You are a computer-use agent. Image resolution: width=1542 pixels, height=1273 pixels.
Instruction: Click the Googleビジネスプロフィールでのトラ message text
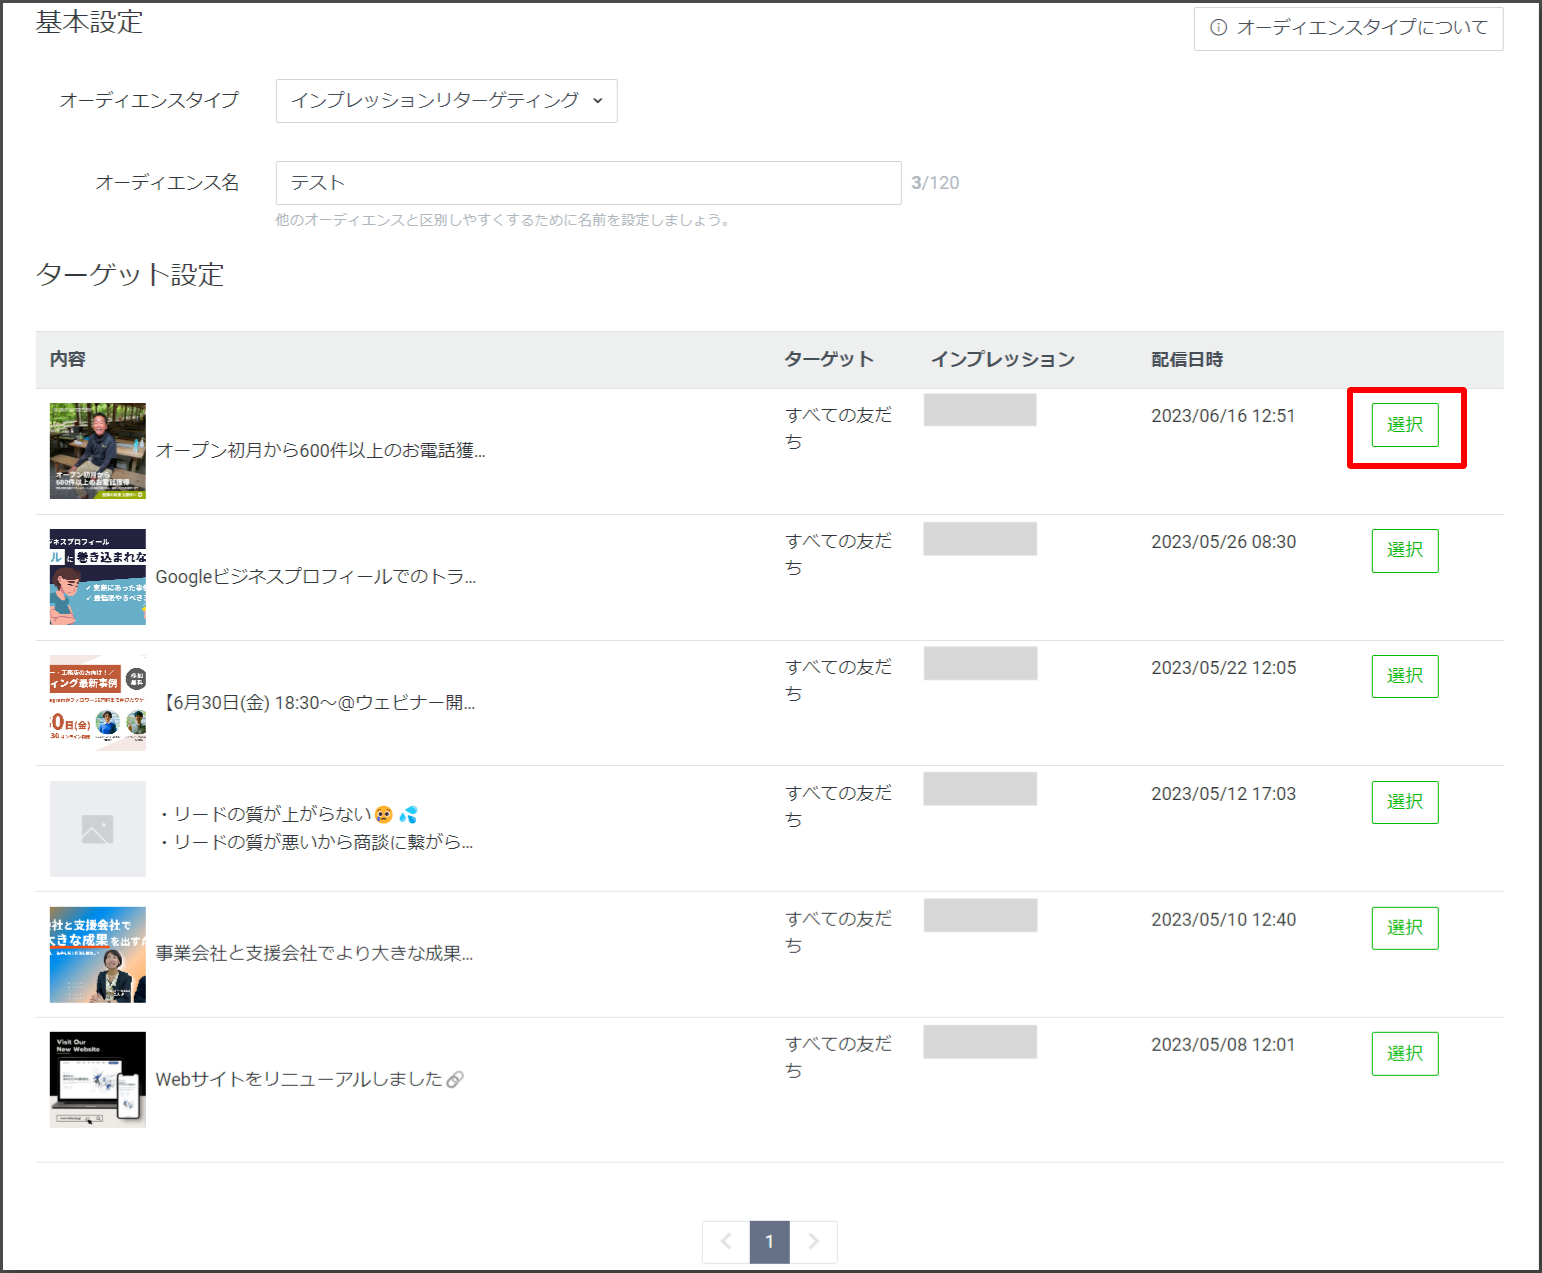(316, 577)
